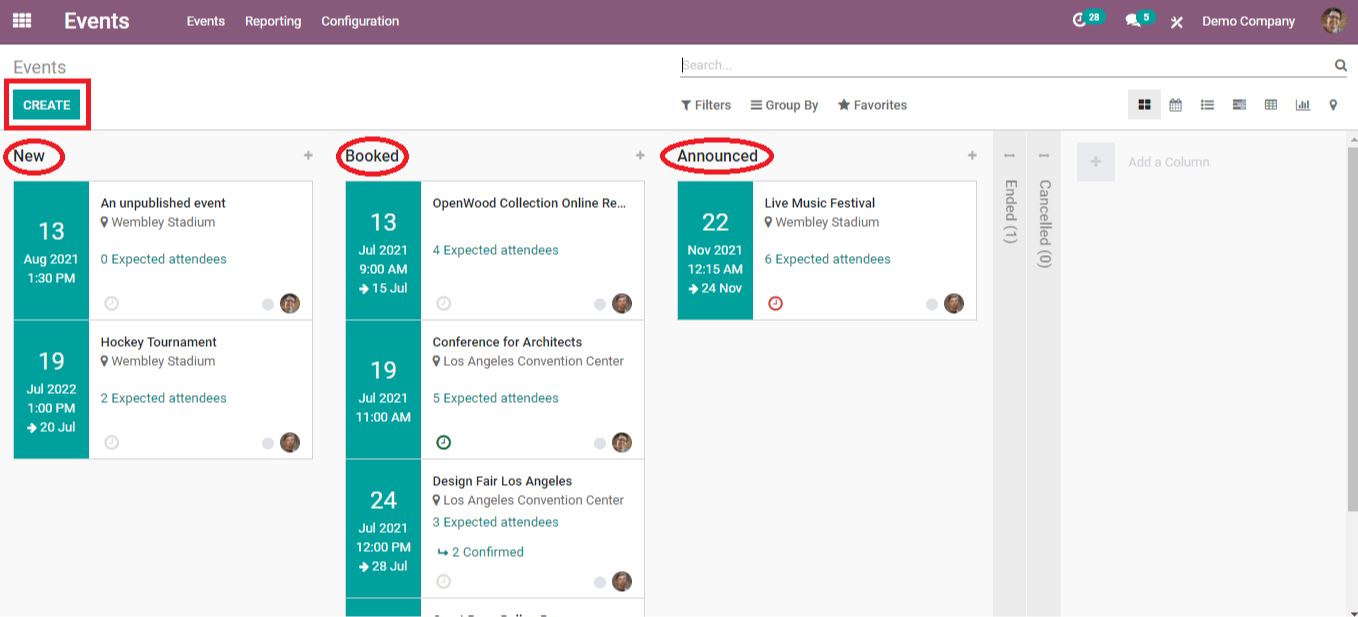Open the Reporting menu

(273, 21)
